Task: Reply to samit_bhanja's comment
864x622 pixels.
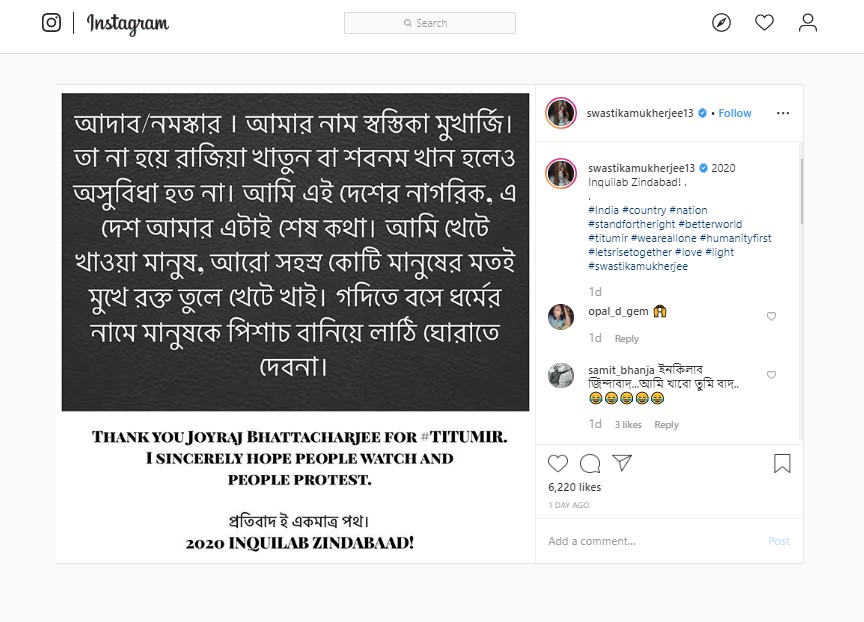Action: tap(666, 424)
